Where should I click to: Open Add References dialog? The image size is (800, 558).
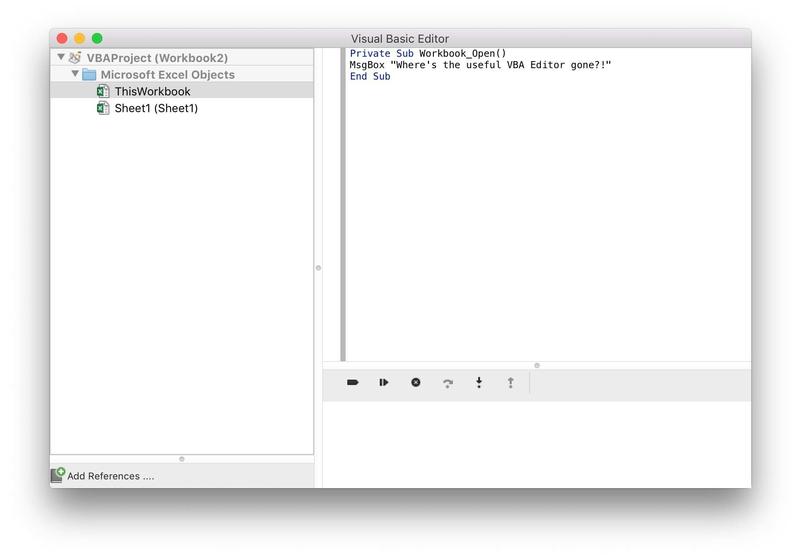click(110, 476)
